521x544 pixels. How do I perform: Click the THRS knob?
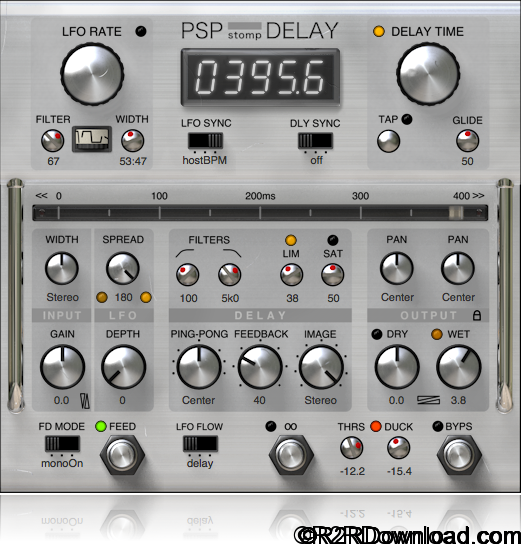coord(352,448)
